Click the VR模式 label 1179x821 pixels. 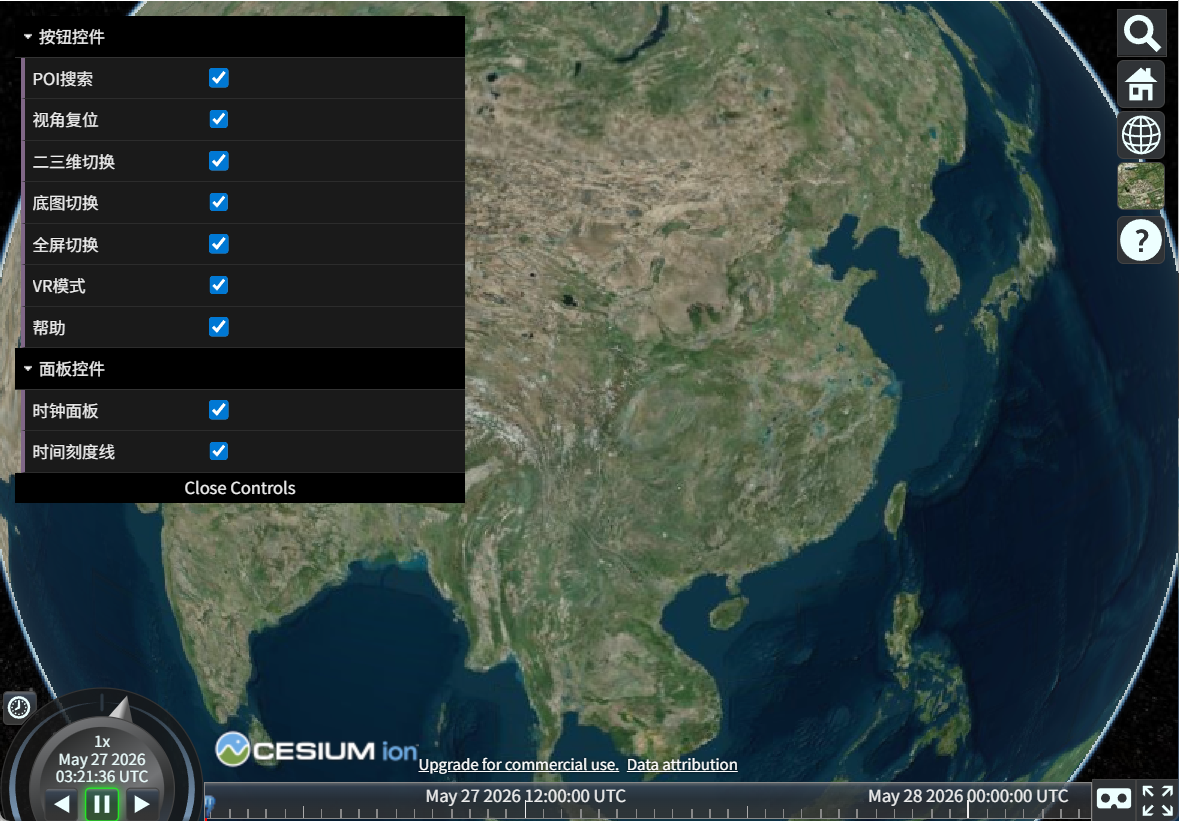[x=59, y=286]
